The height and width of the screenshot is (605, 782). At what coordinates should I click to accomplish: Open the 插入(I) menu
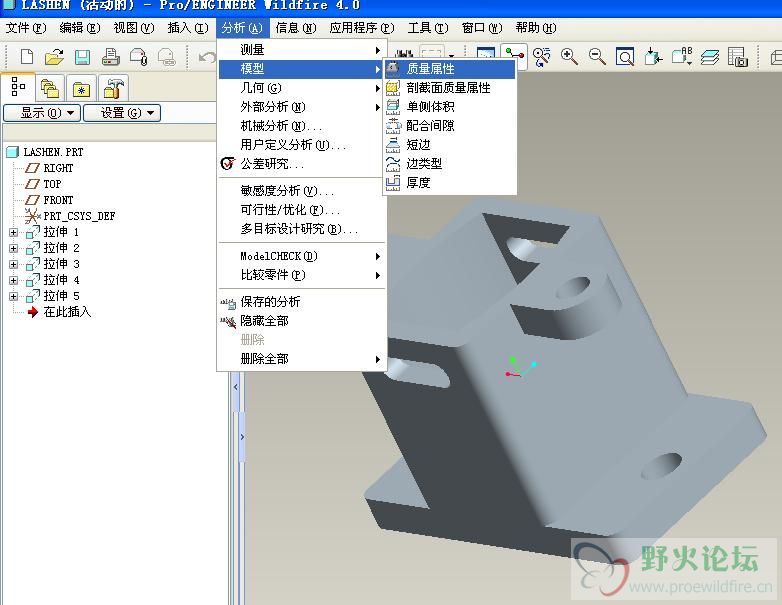(188, 28)
